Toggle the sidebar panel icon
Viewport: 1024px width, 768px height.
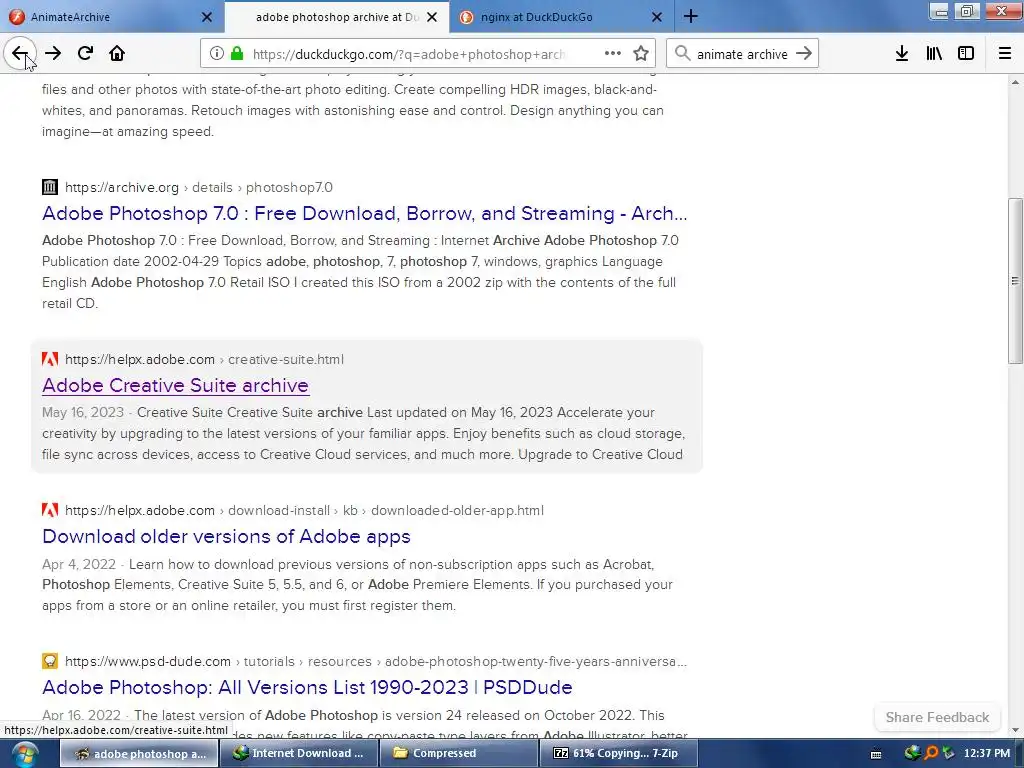coord(966,54)
